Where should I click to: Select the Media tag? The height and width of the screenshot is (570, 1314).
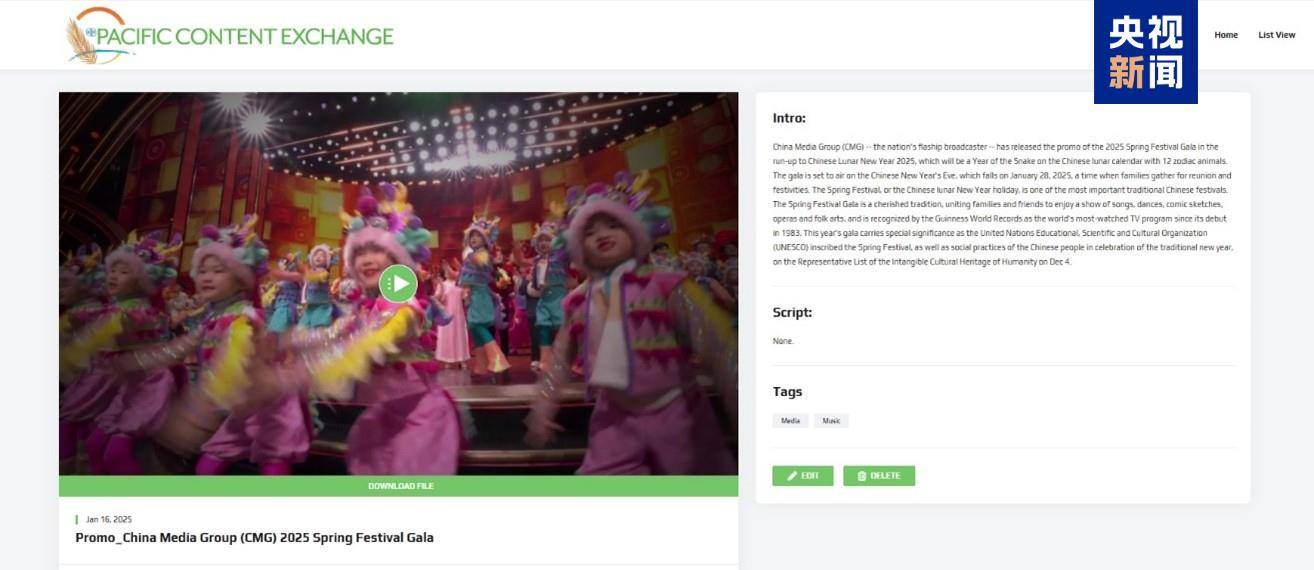click(x=790, y=421)
